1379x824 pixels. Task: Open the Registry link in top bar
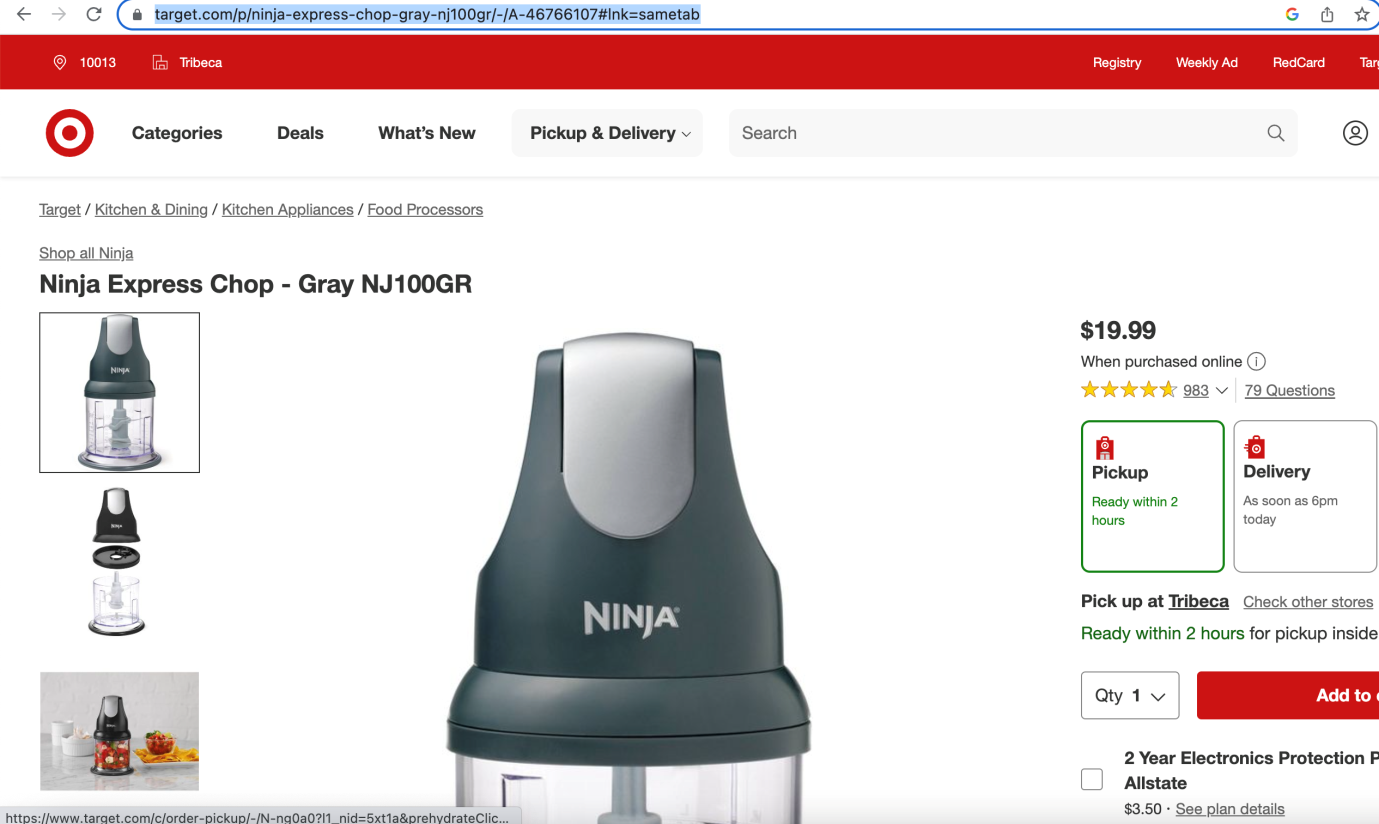pos(1117,62)
